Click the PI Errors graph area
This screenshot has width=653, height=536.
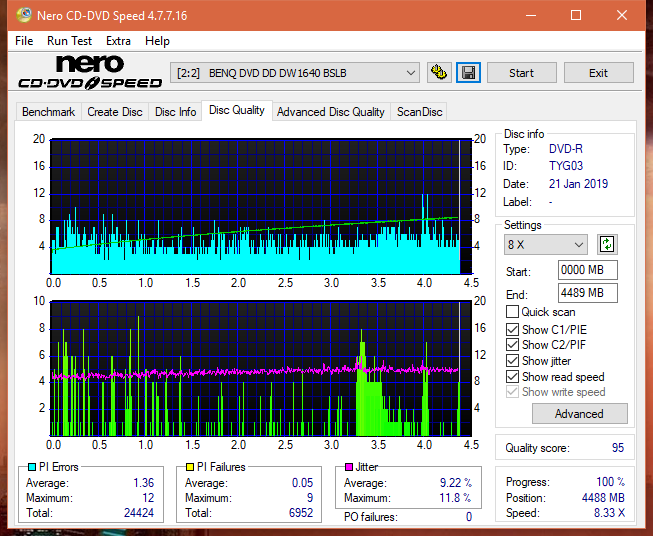click(x=261, y=206)
